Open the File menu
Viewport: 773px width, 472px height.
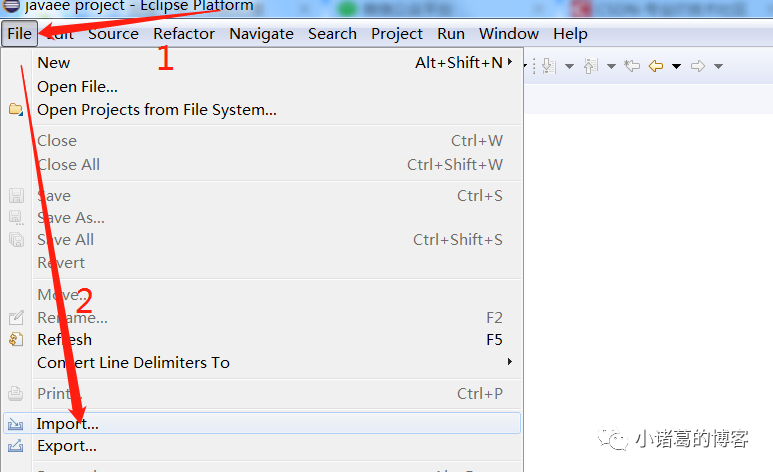[19, 34]
